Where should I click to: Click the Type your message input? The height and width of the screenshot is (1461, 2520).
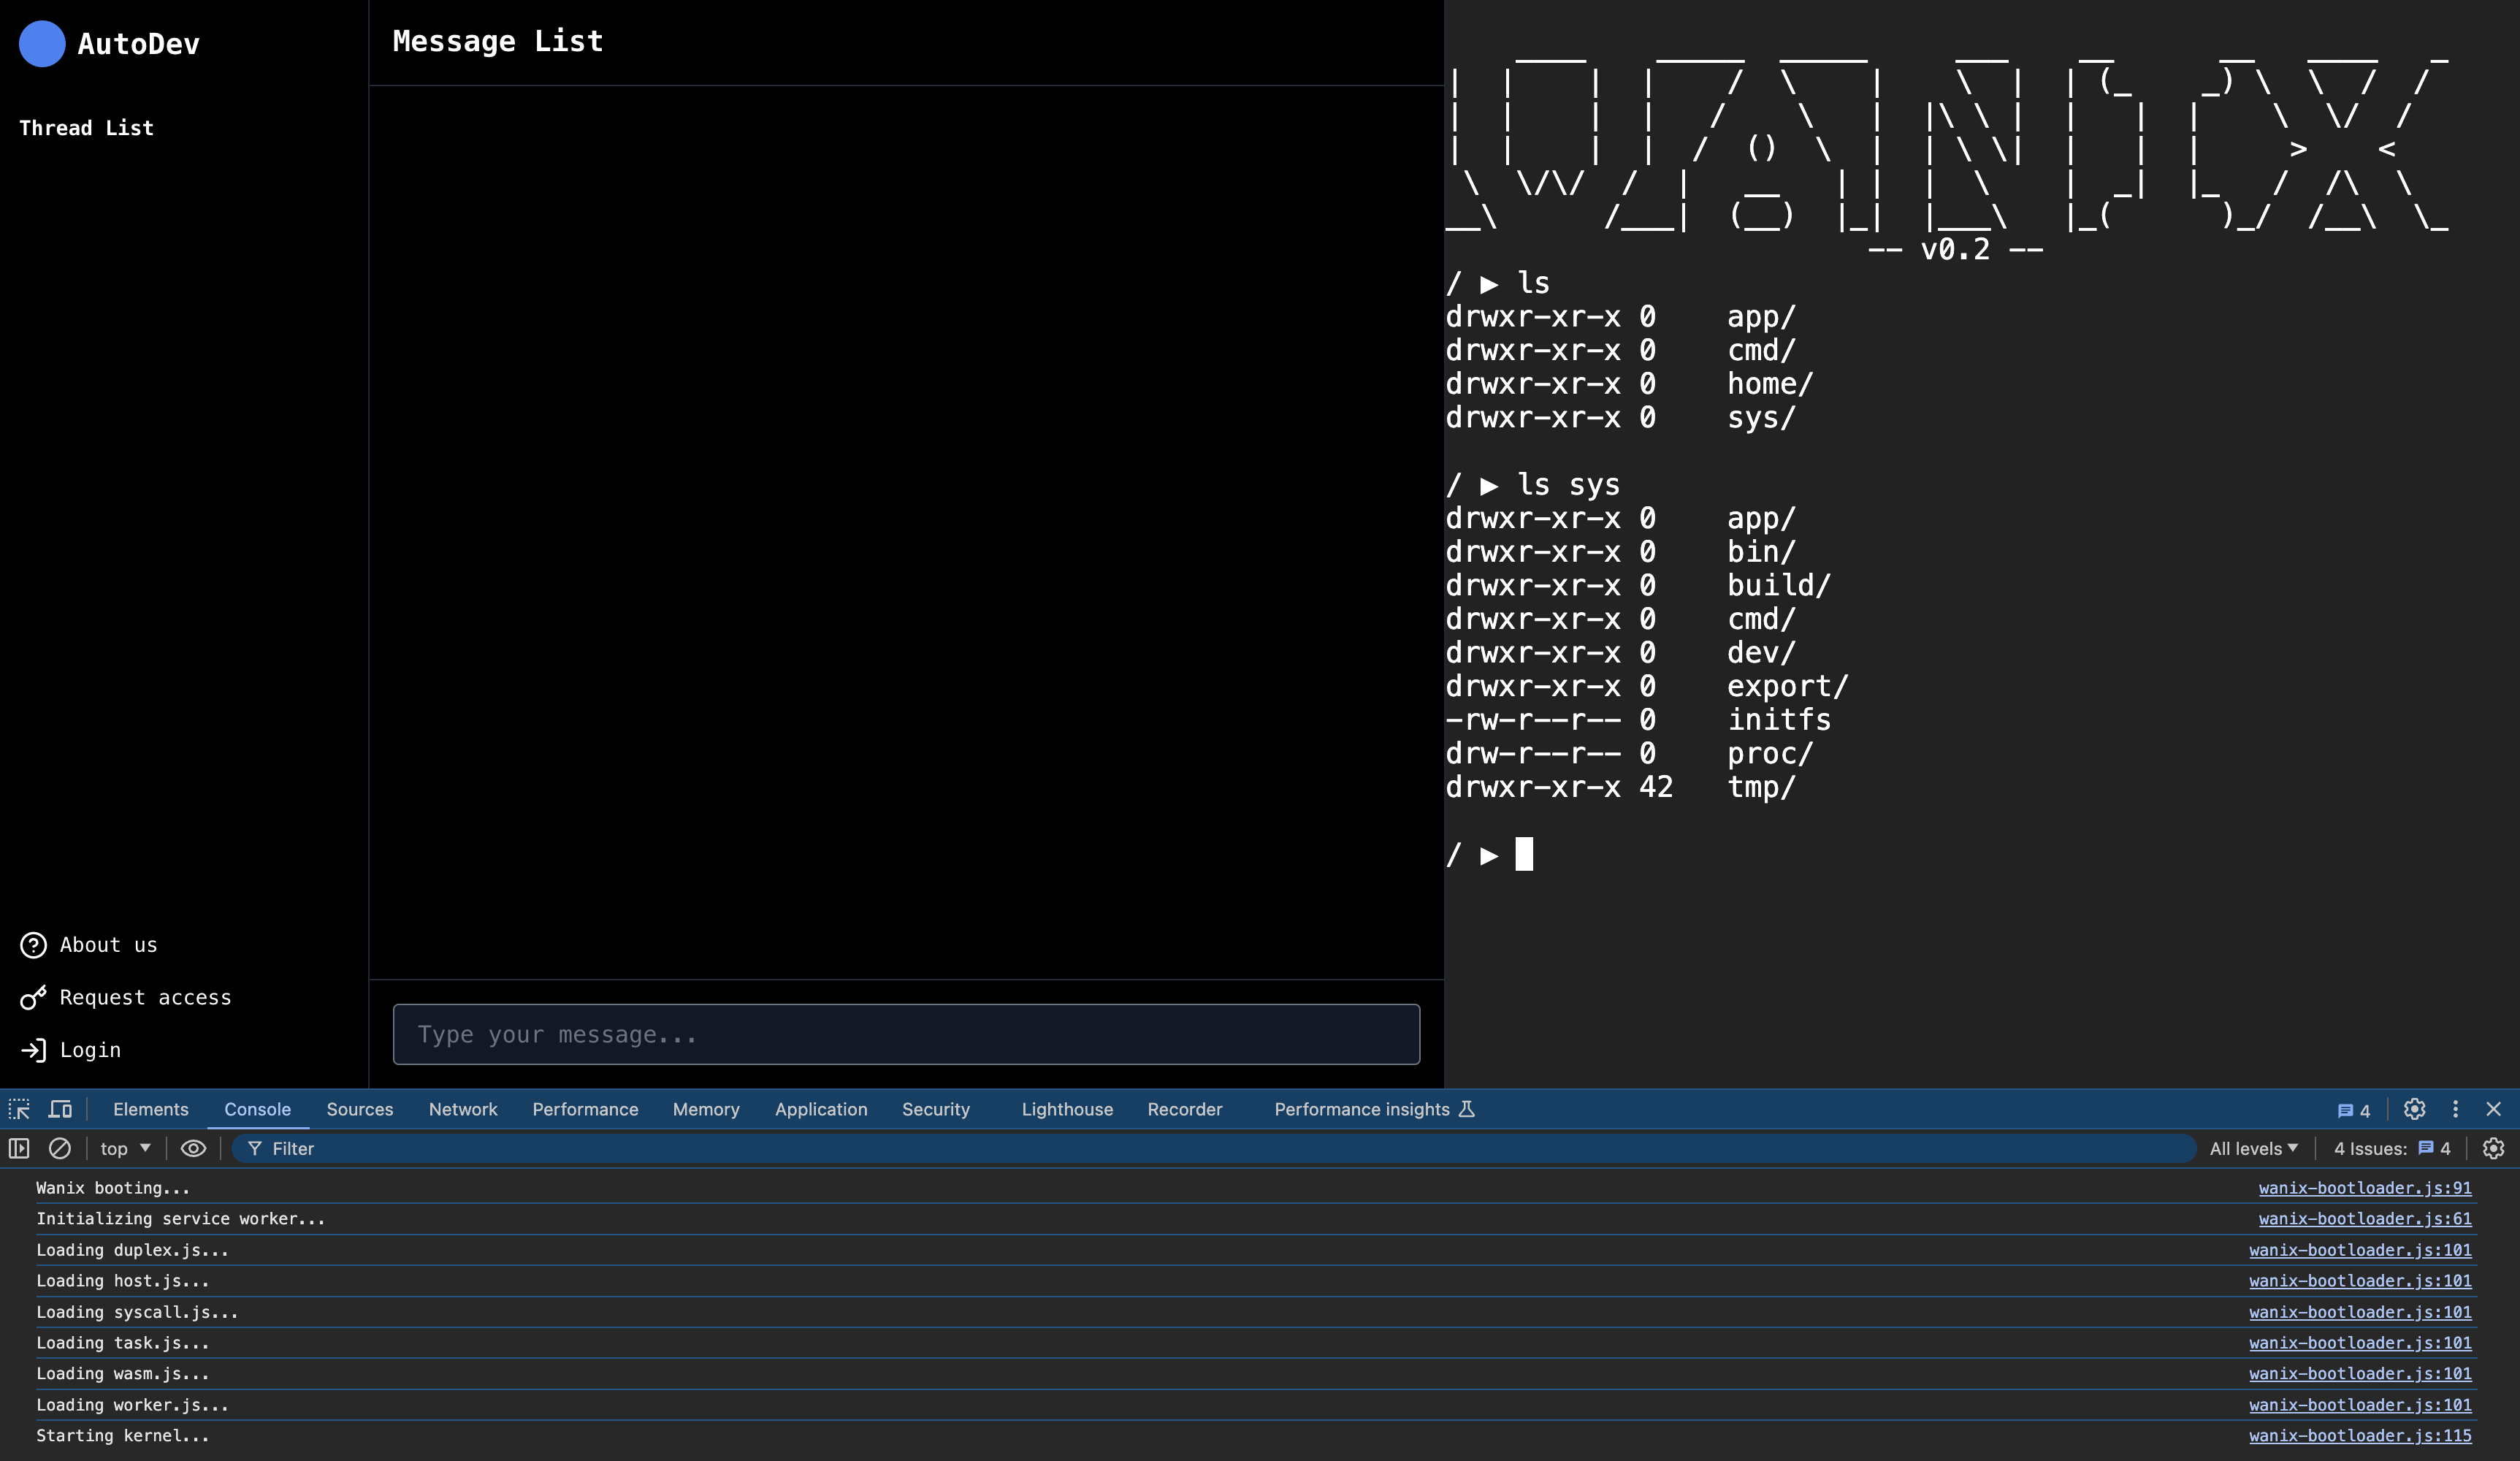click(x=905, y=1034)
